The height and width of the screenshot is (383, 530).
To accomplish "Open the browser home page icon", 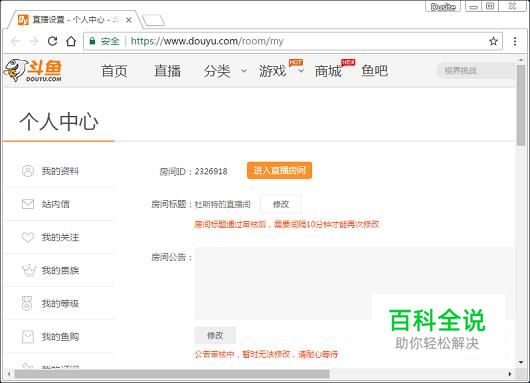I will pos(71,41).
